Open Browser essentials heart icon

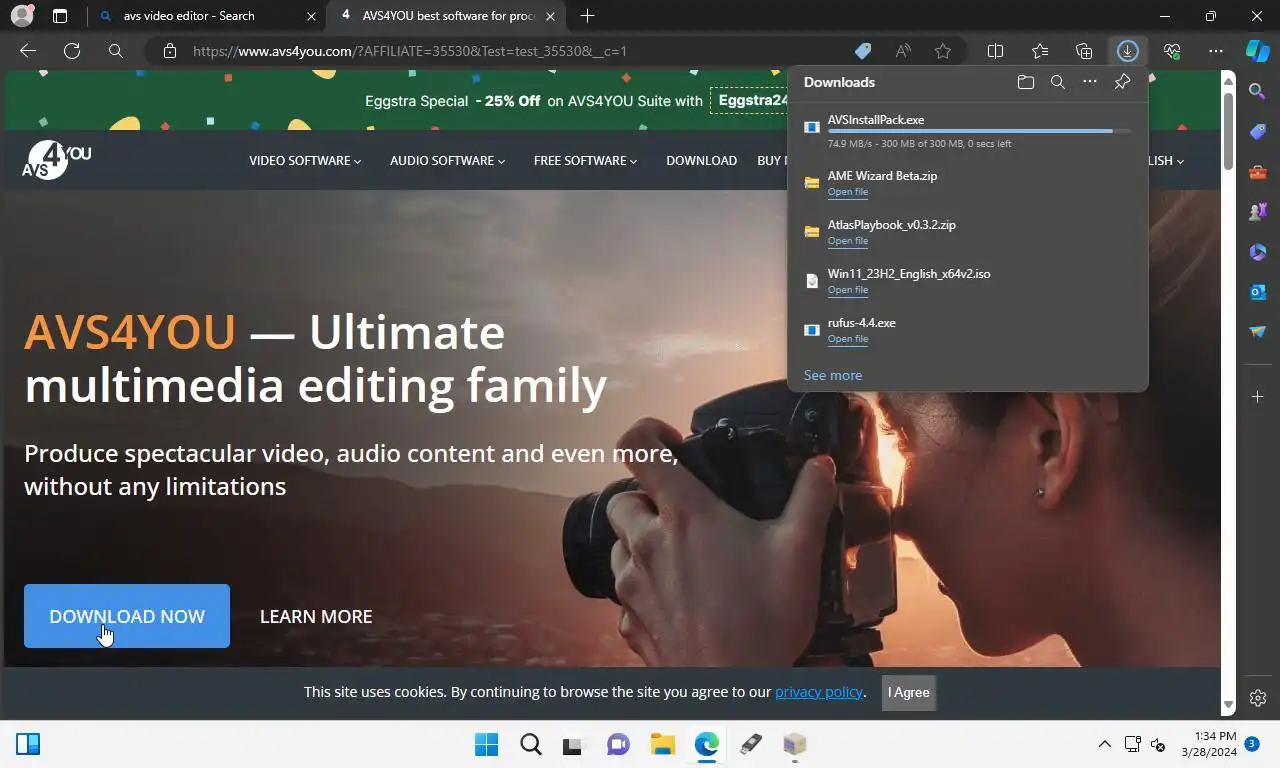tap(1172, 51)
